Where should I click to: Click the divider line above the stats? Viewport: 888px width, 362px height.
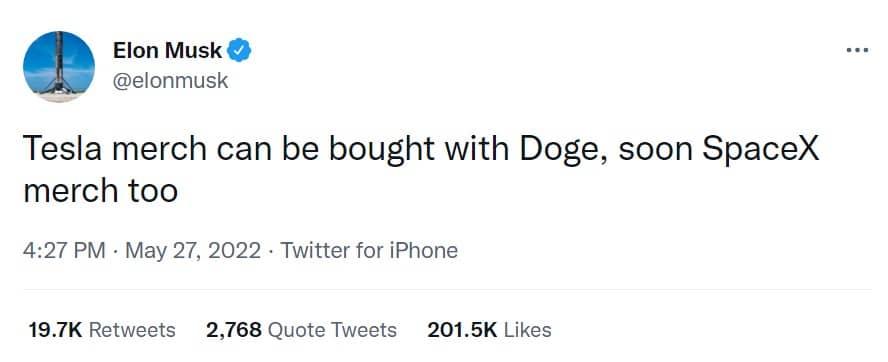pos(447,289)
